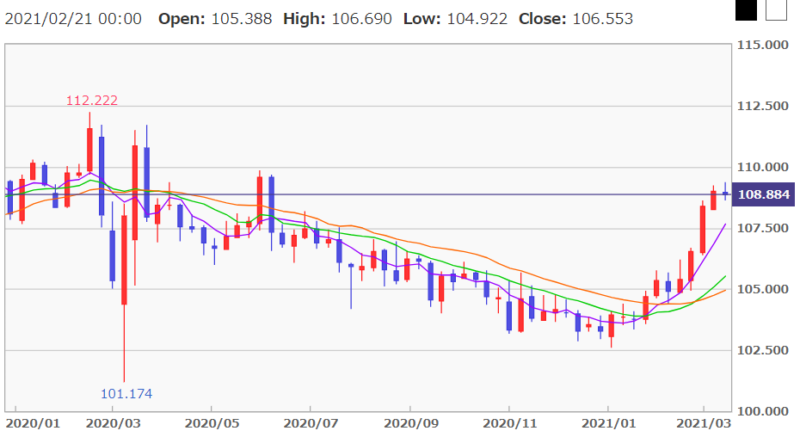Click the 2021/01 date axis label

click(x=609, y=424)
